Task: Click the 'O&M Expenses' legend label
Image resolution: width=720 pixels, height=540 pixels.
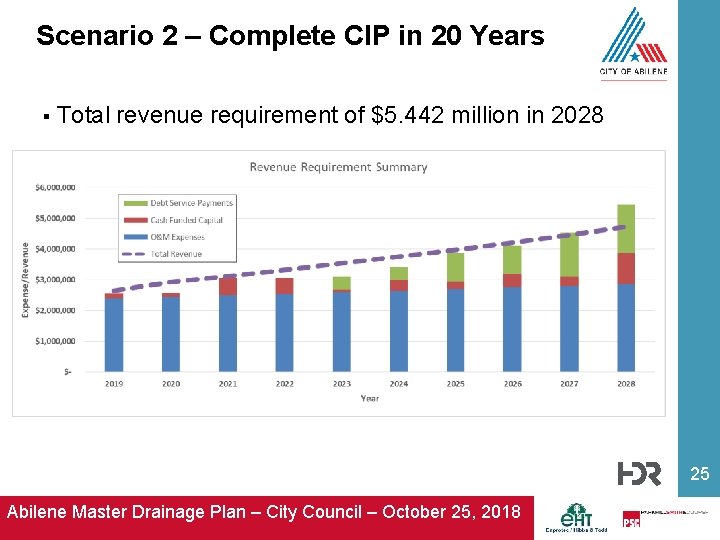Action: (178, 237)
